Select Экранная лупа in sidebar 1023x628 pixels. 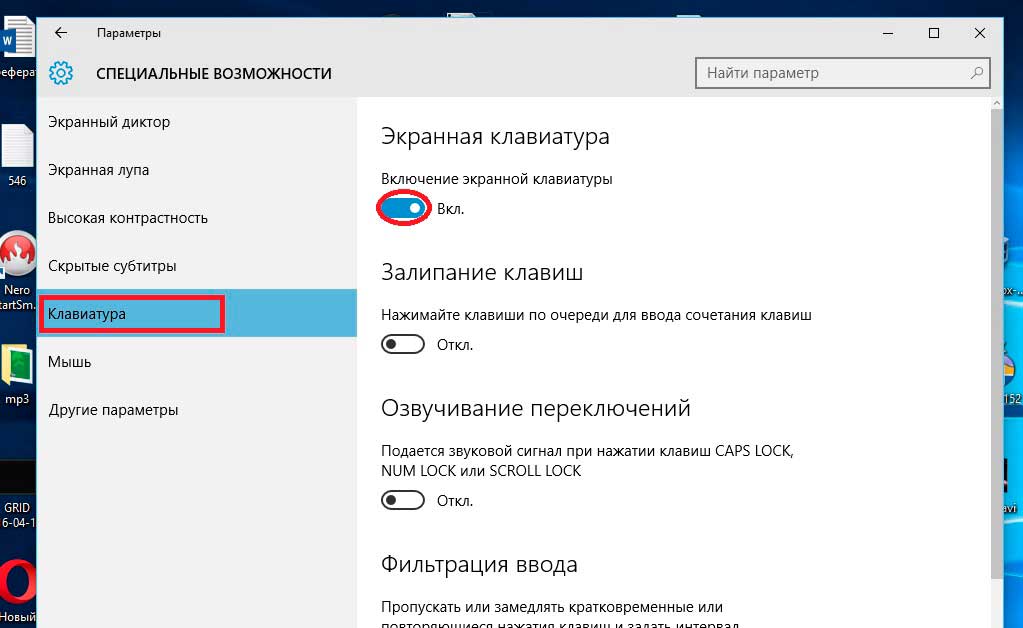click(x=99, y=170)
